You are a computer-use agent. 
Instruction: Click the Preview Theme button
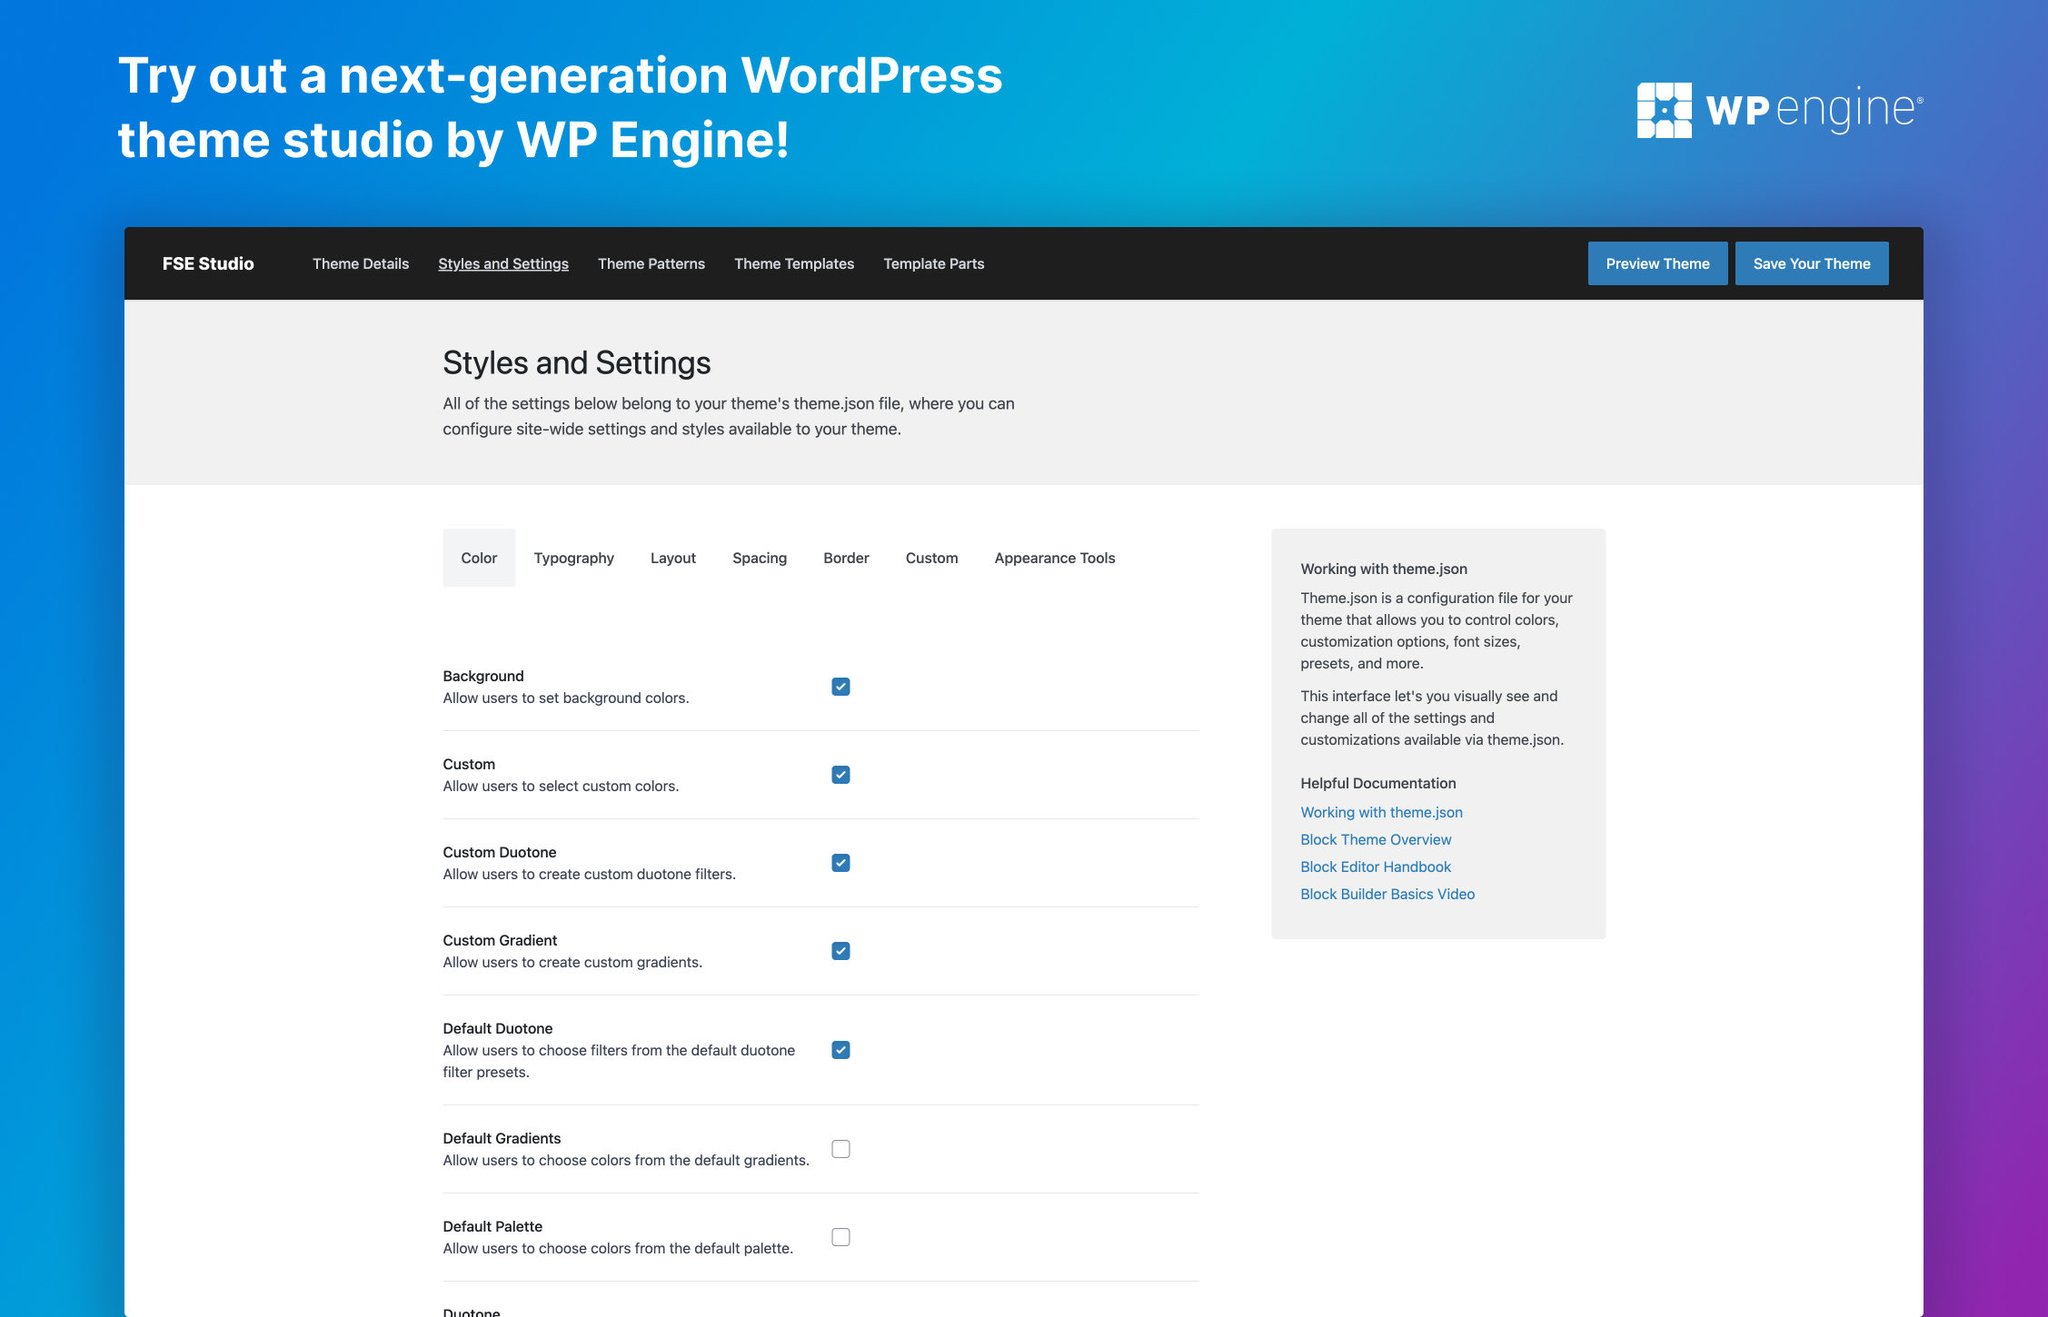tap(1657, 263)
